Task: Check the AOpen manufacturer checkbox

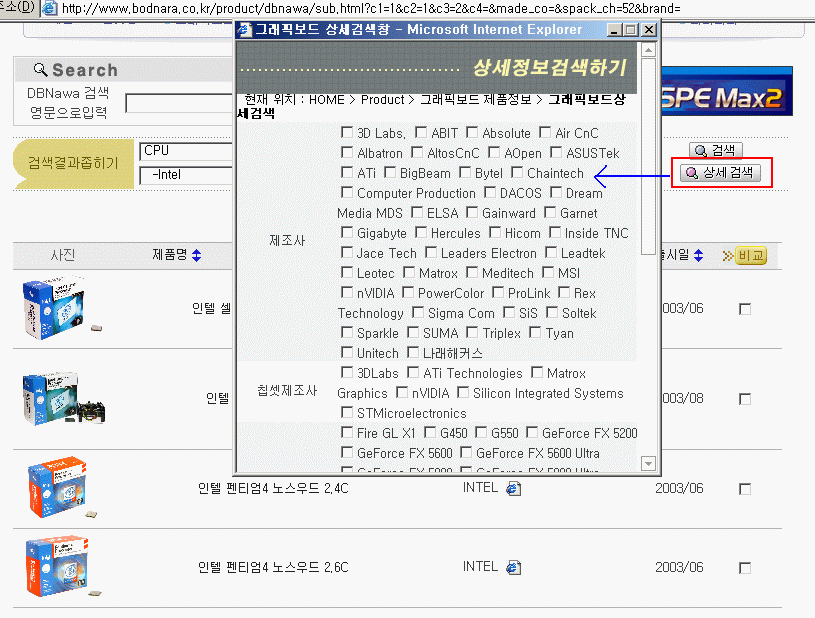Action: 494,152
